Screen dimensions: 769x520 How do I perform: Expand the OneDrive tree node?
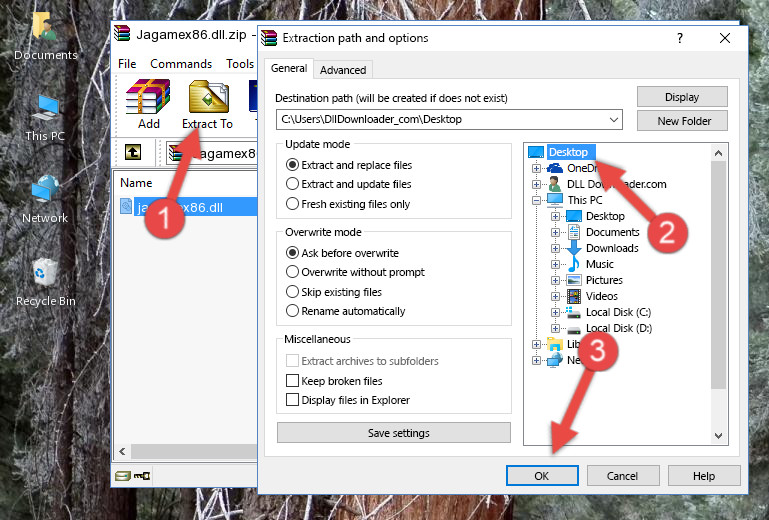coord(537,168)
